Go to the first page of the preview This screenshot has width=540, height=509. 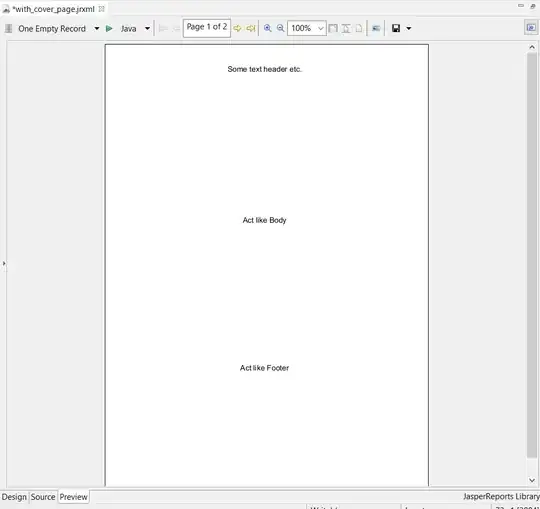click(163, 29)
